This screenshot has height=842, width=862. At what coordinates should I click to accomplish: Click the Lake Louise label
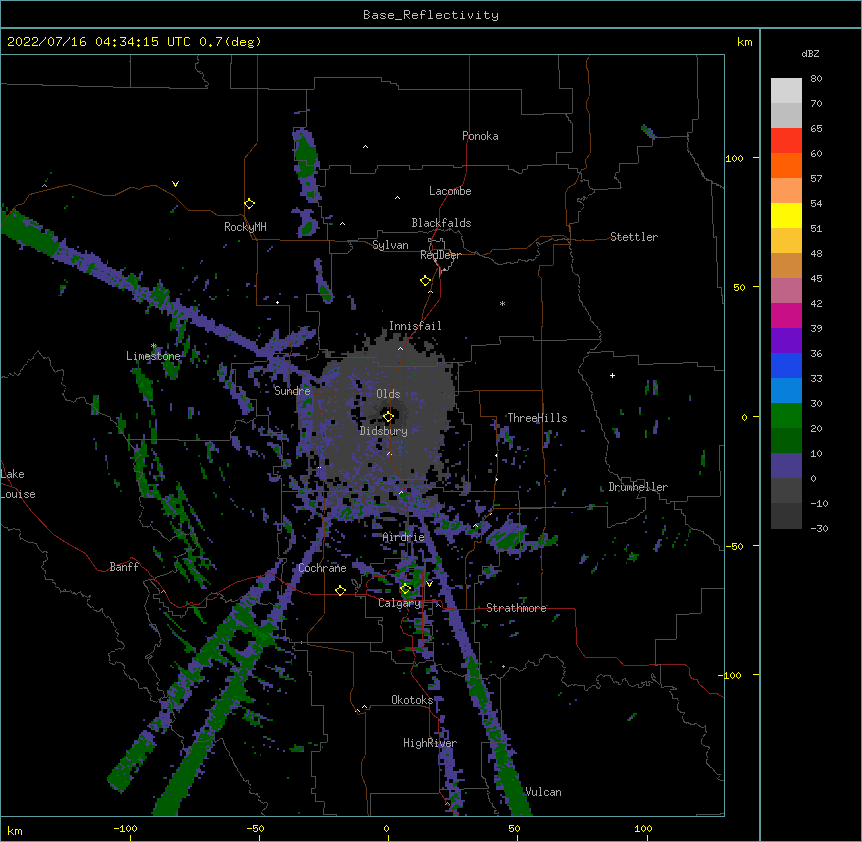point(18,484)
